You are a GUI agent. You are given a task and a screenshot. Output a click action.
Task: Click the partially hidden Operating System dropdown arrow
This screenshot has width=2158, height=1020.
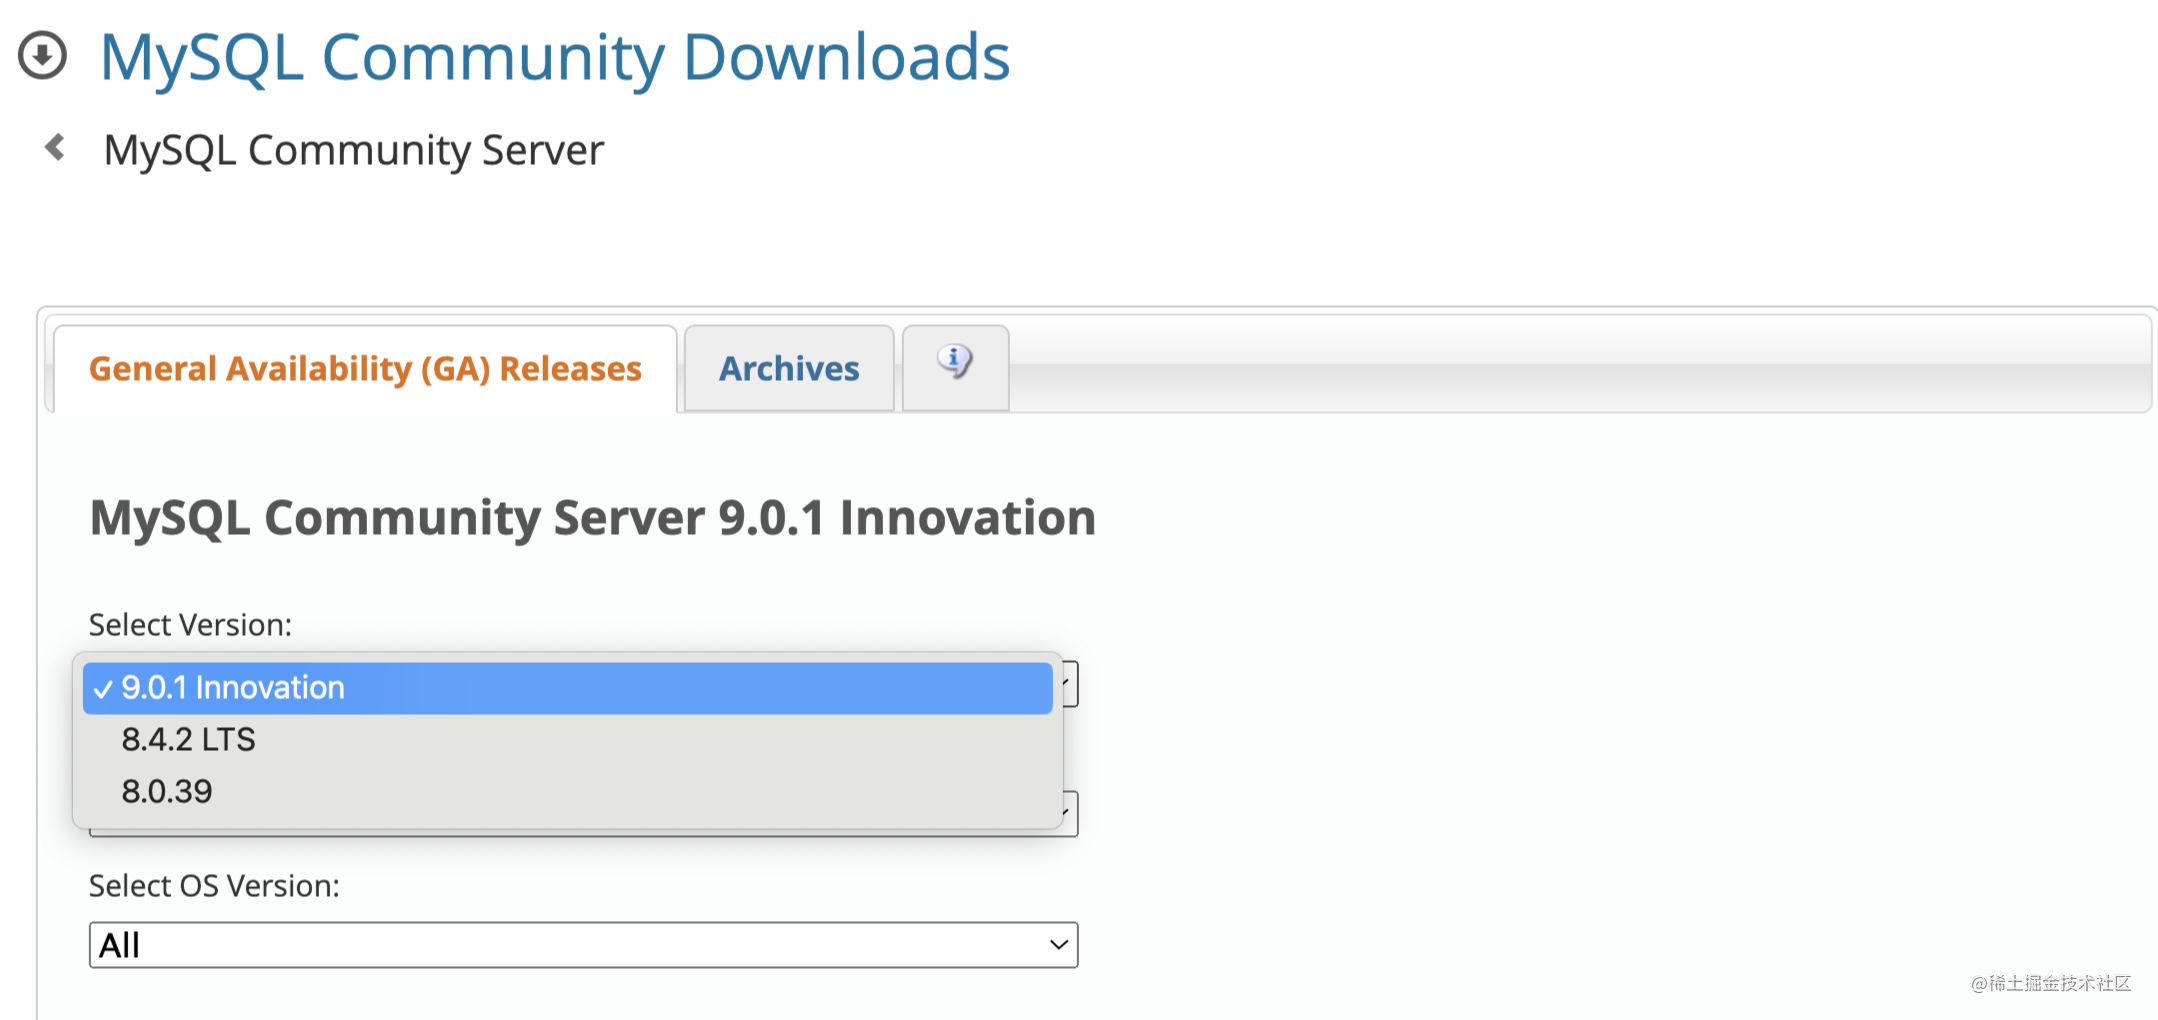pyautogui.click(x=1069, y=813)
